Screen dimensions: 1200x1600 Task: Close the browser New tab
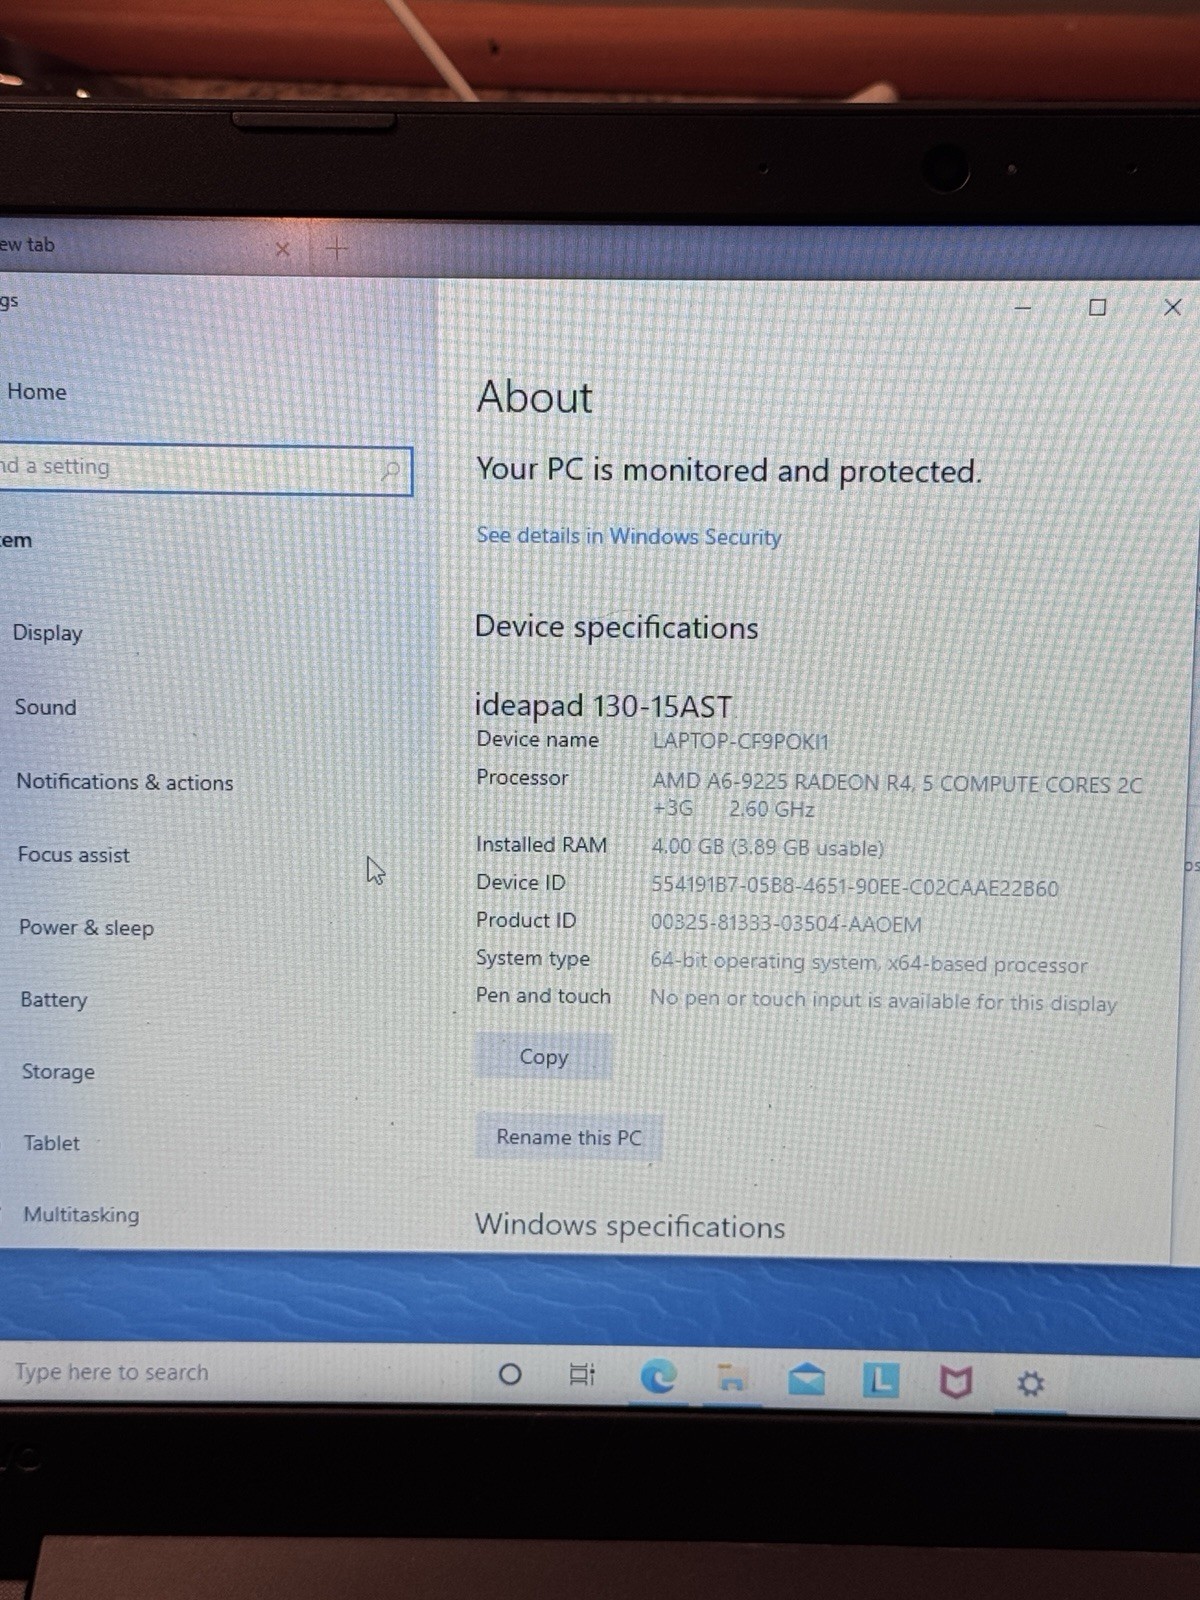(282, 249)
